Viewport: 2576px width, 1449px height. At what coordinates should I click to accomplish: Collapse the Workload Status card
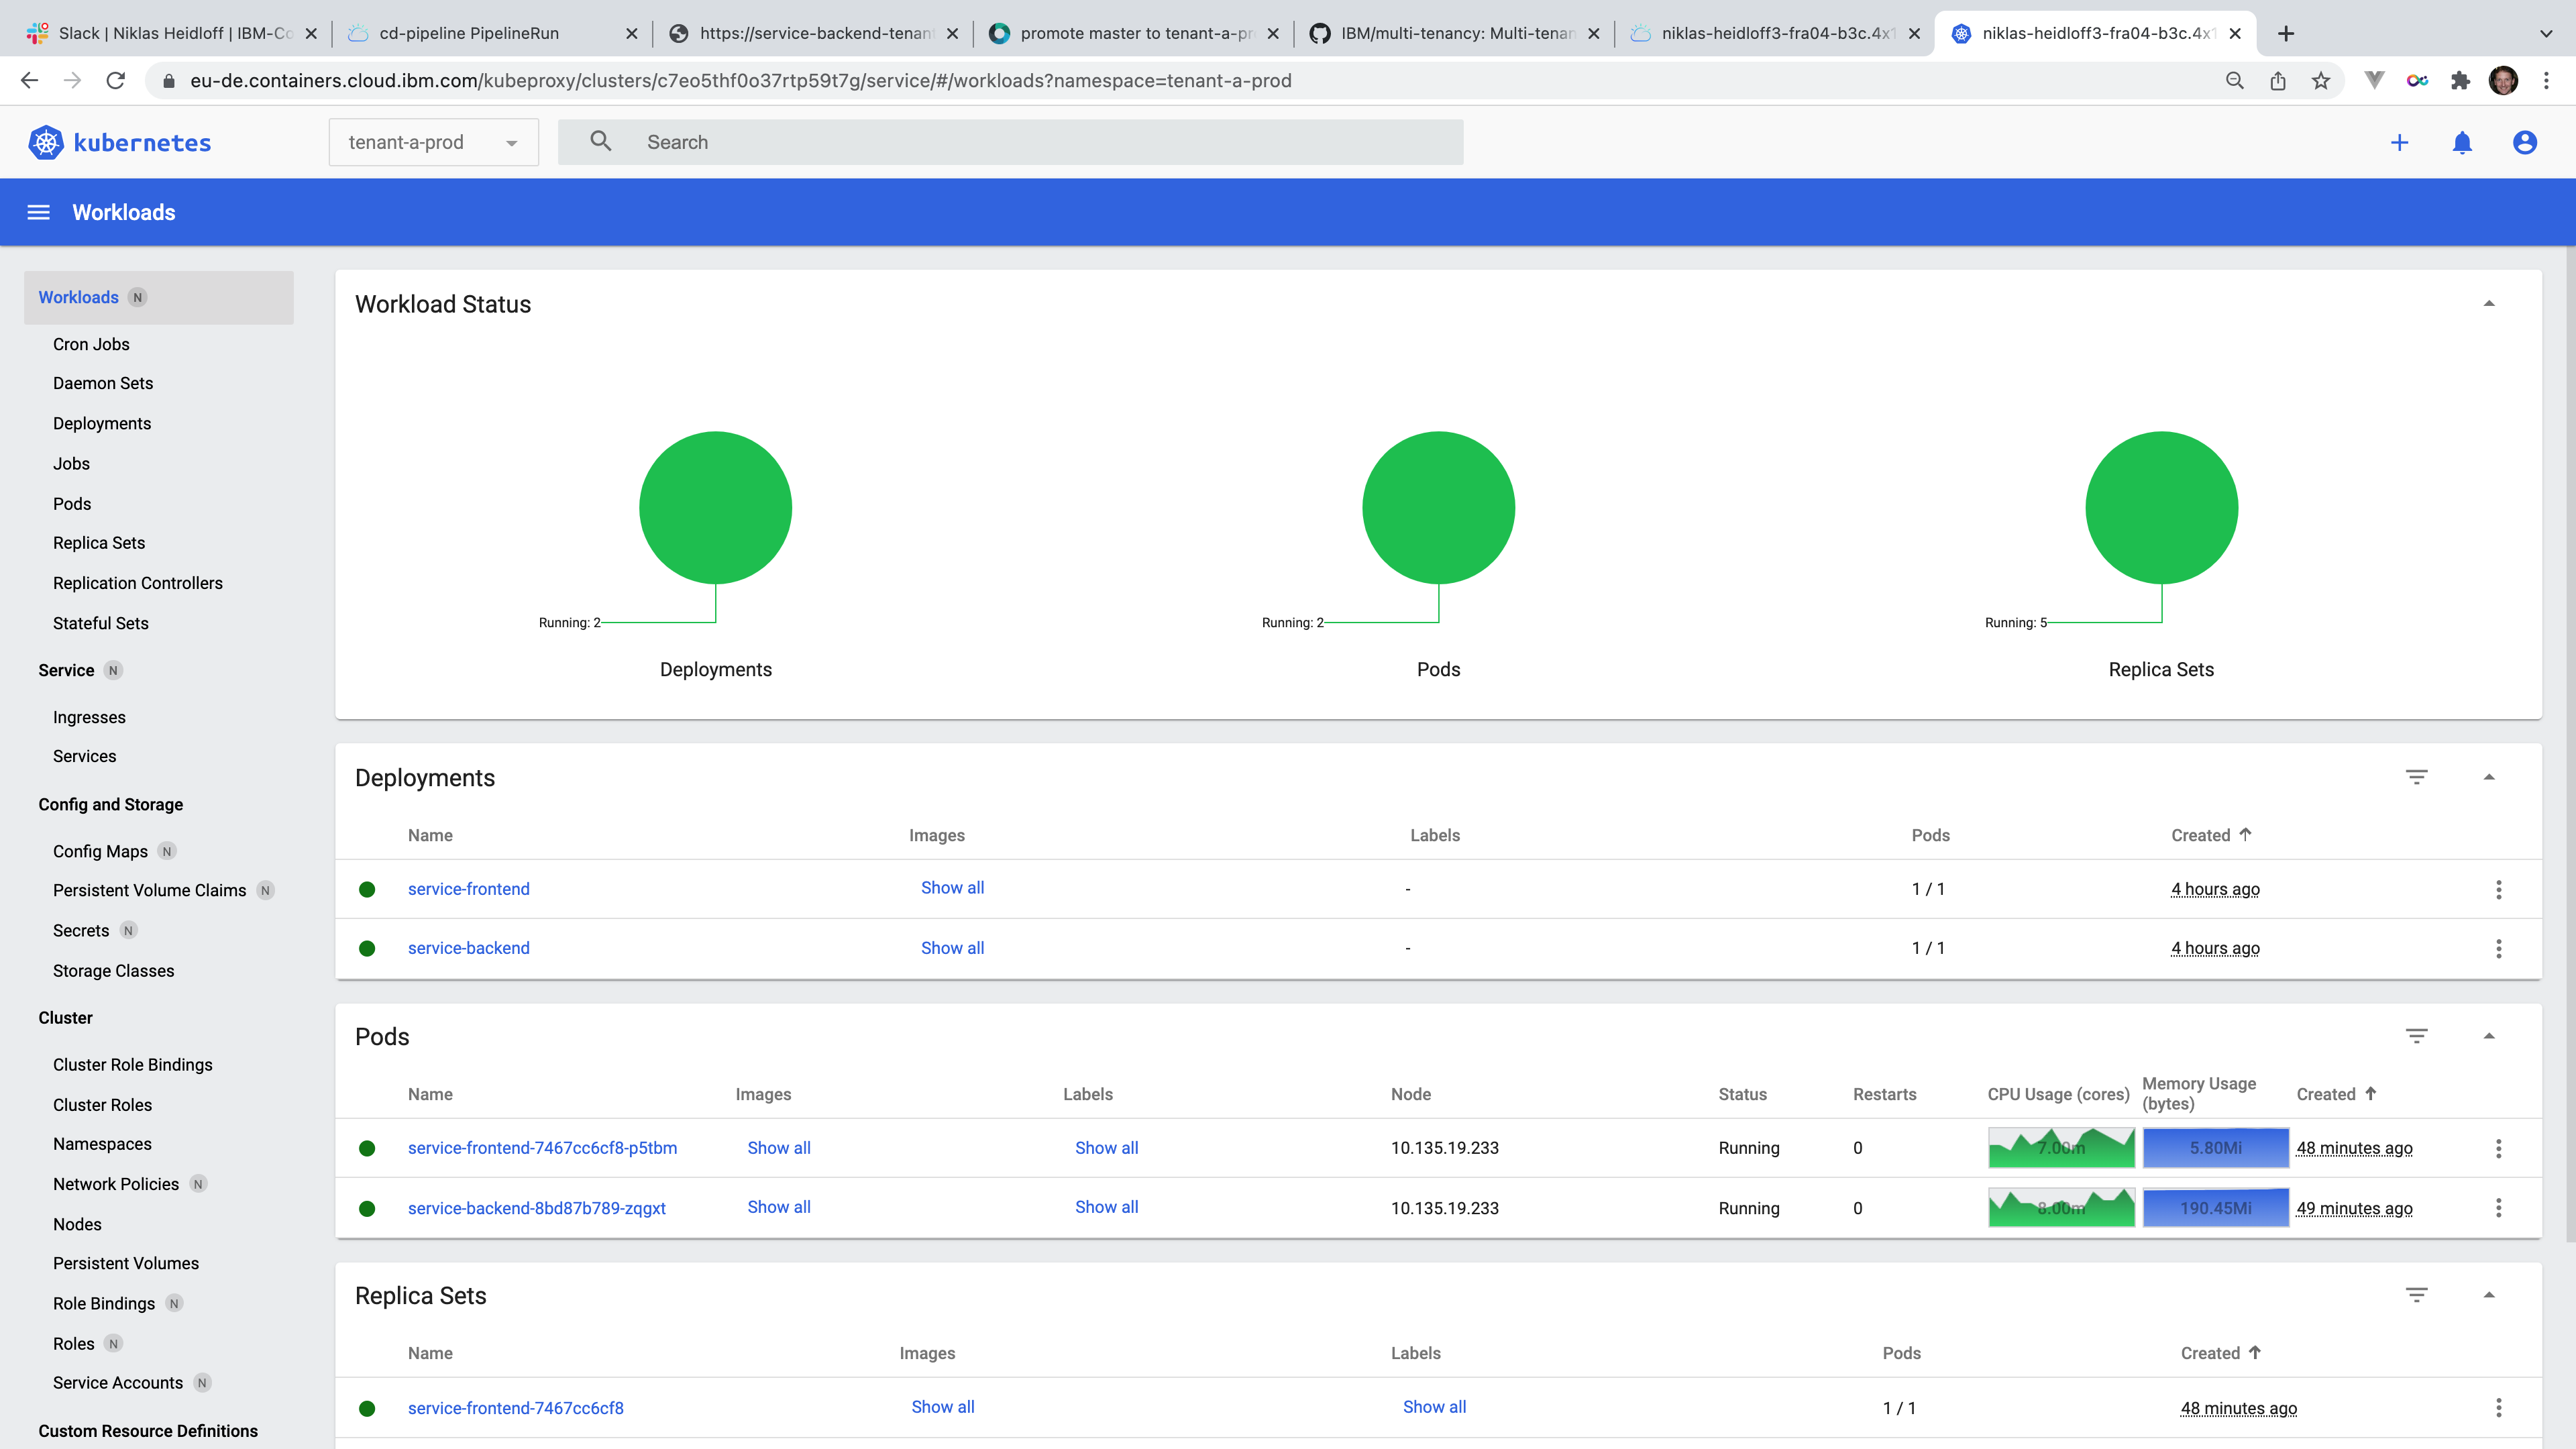pos(2489,304)
